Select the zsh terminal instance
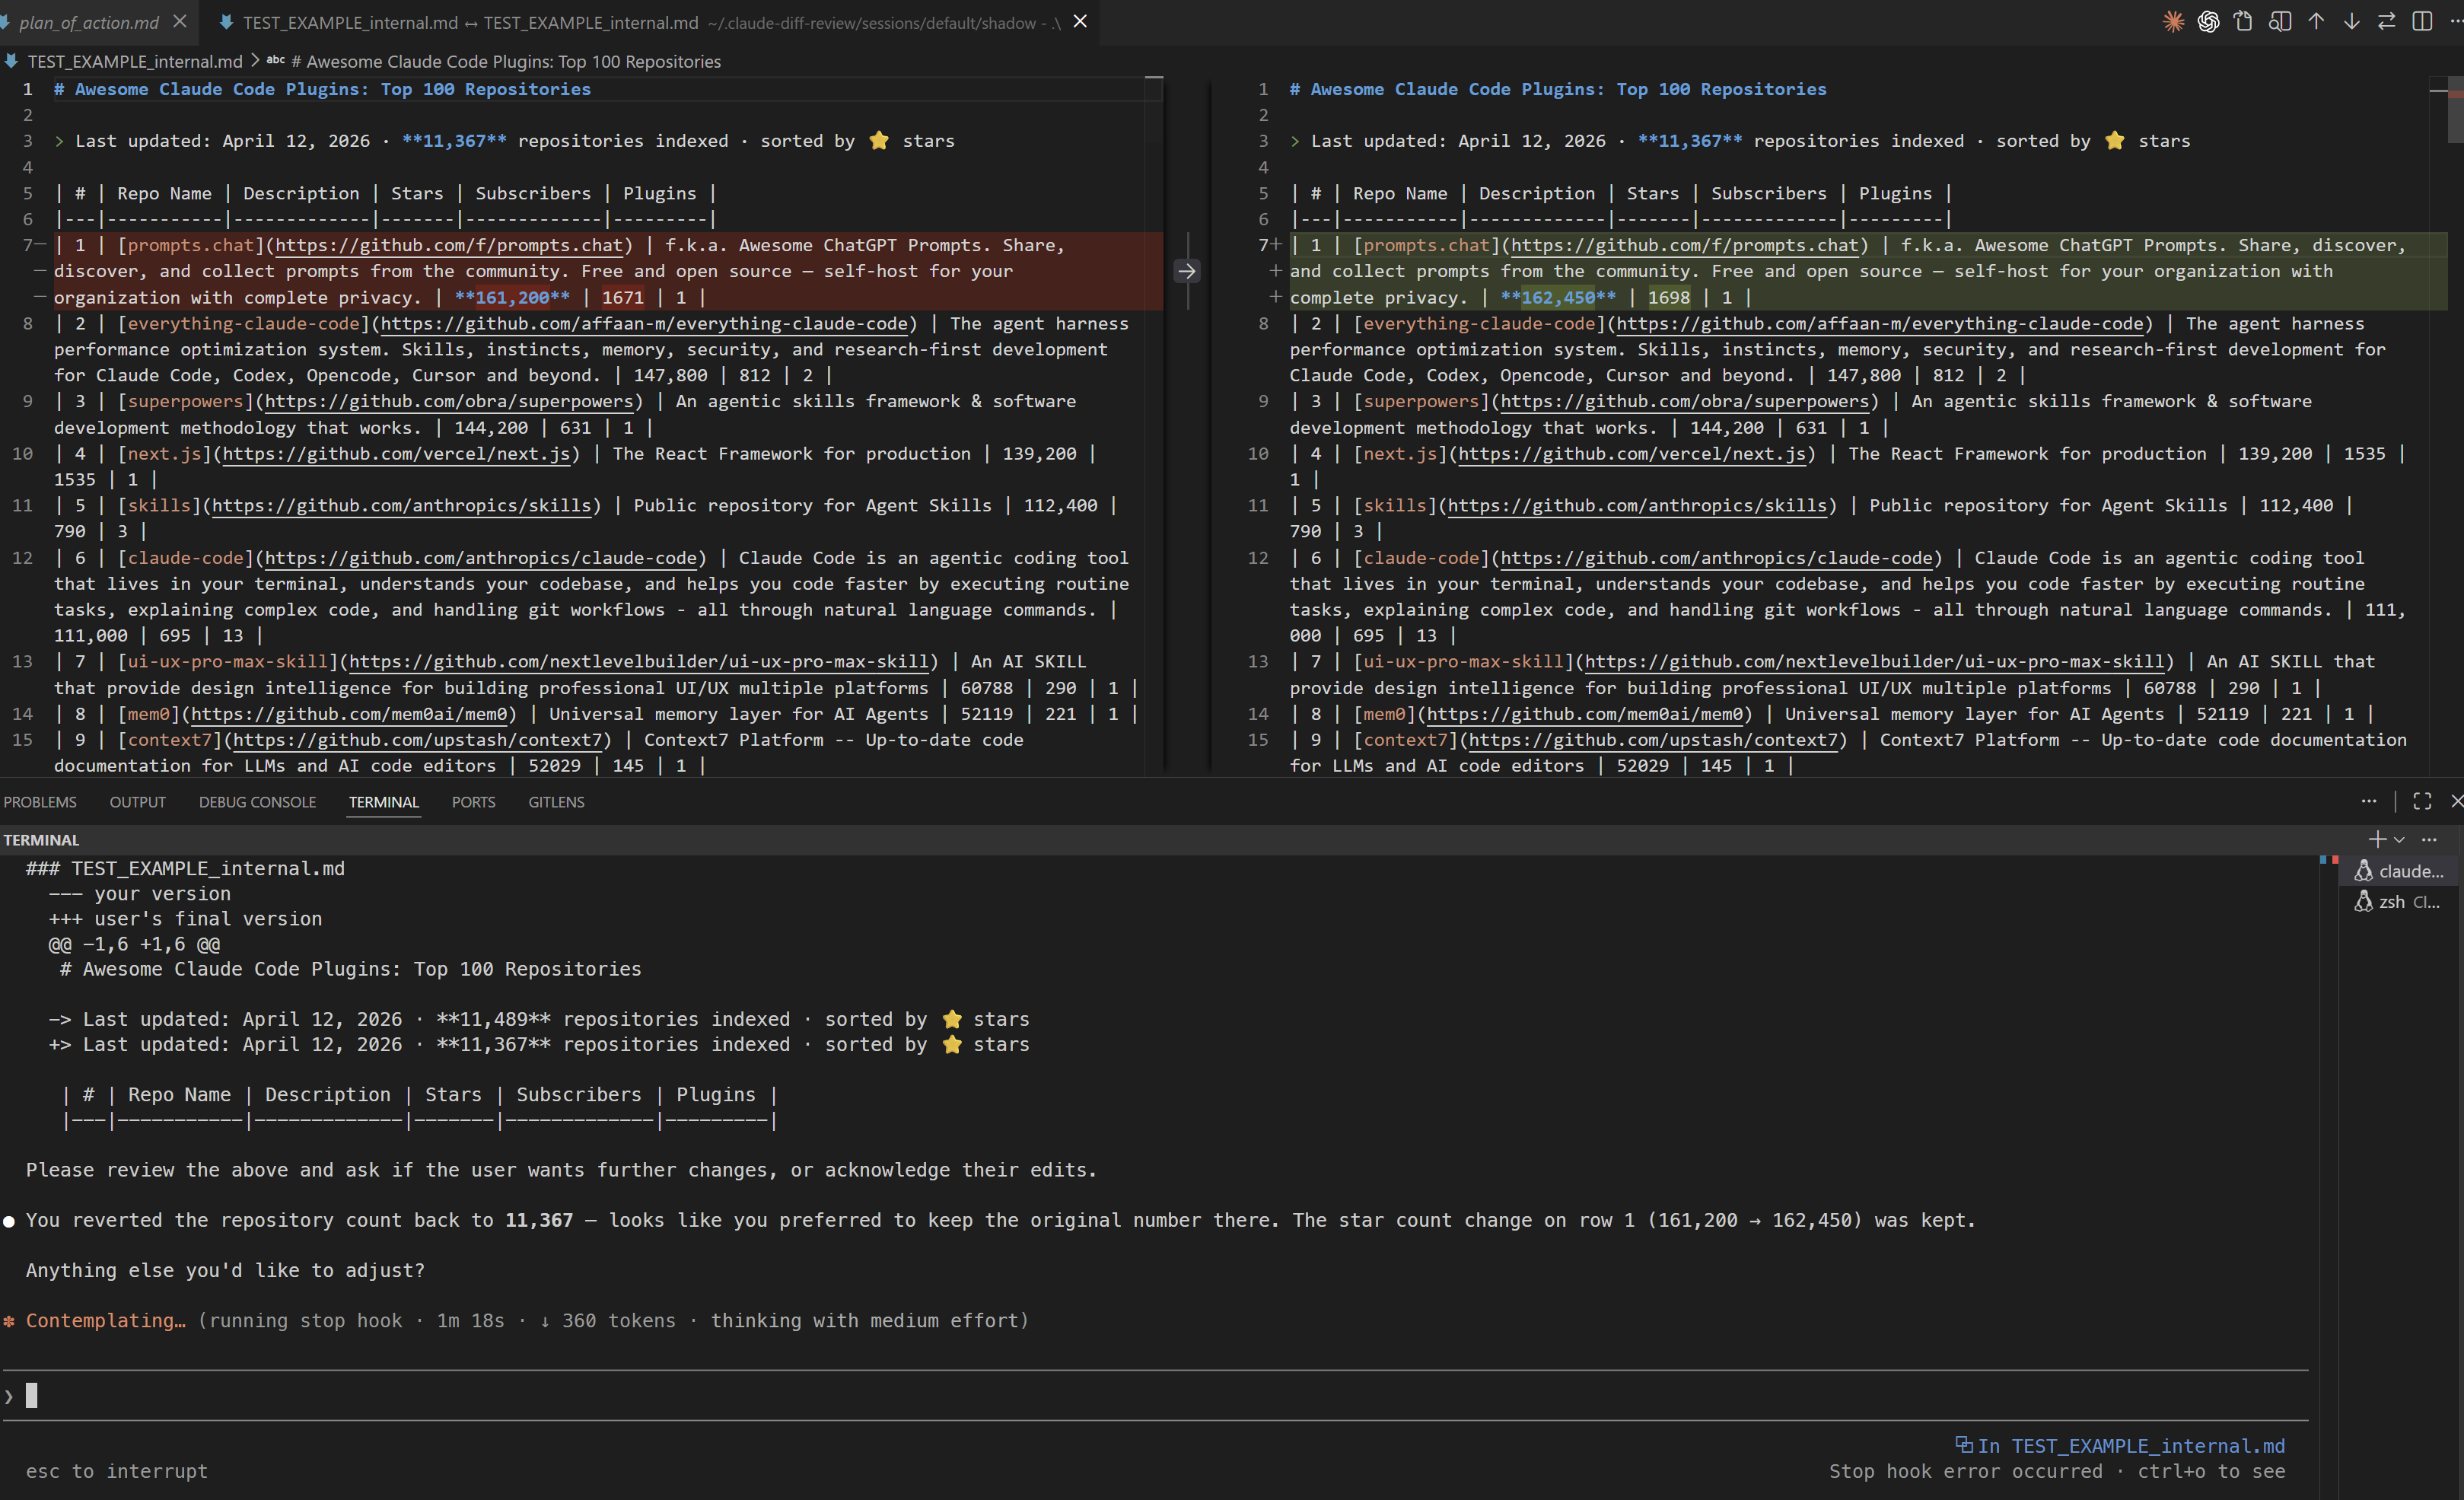This screenshot has width=2464, height=1500. [2400, 902]
